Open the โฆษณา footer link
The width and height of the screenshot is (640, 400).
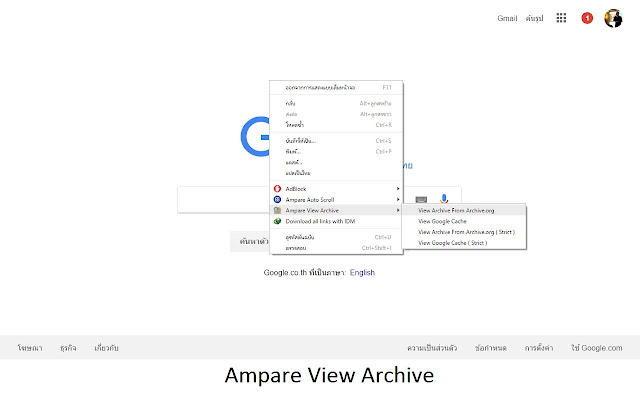click(30, 348)
